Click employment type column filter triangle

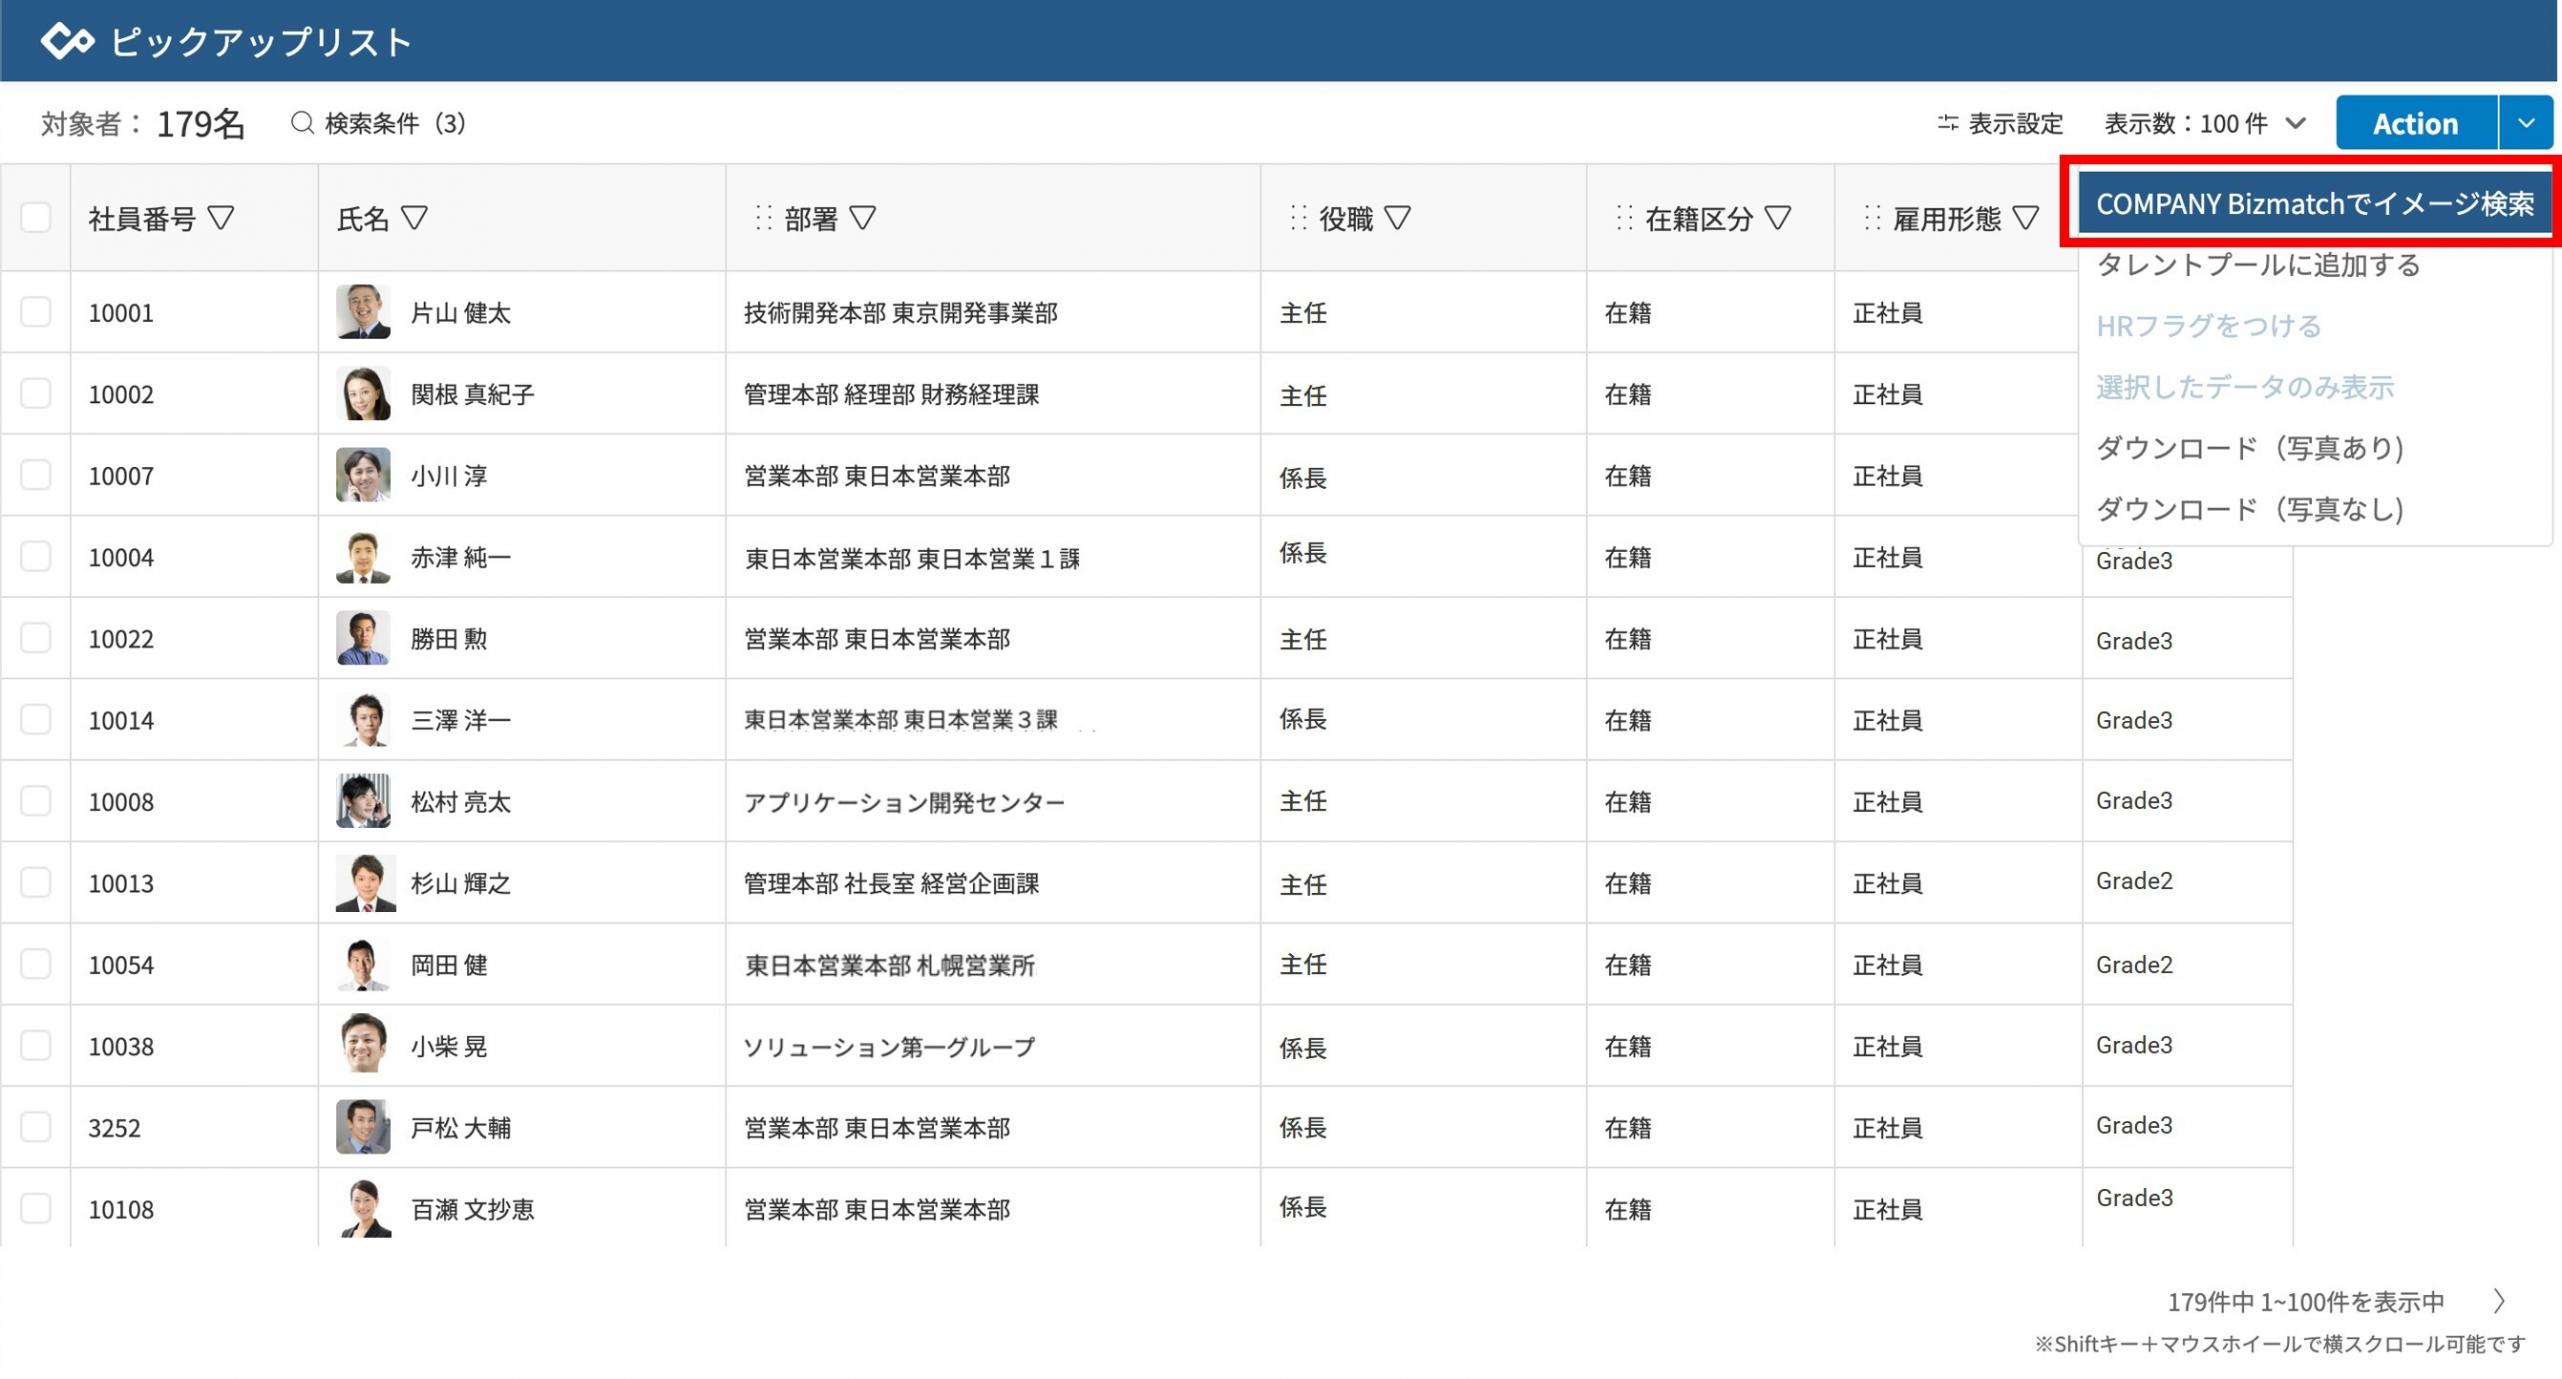pyautogui.click(x=2025, y=218)
